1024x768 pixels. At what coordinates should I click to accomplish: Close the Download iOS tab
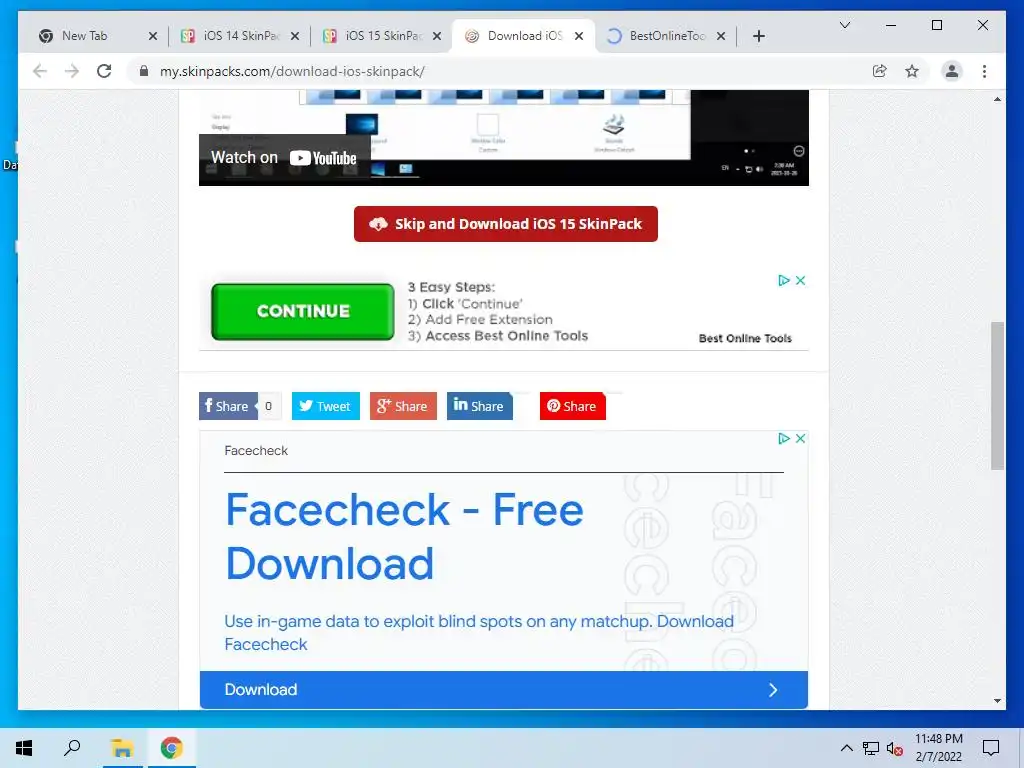(x=579, y=36)
